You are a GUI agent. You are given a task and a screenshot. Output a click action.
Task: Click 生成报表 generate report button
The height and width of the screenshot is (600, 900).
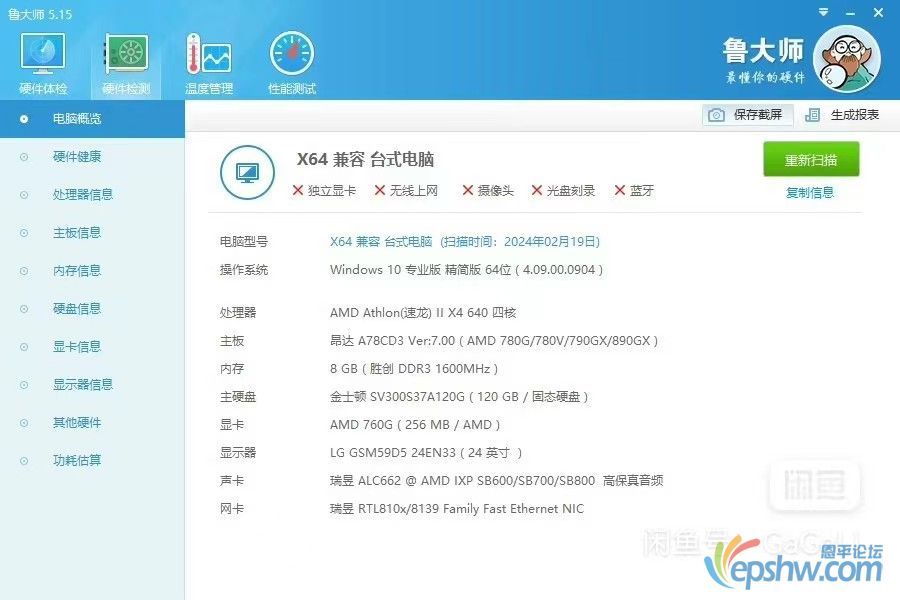click(x=842, y=115)
